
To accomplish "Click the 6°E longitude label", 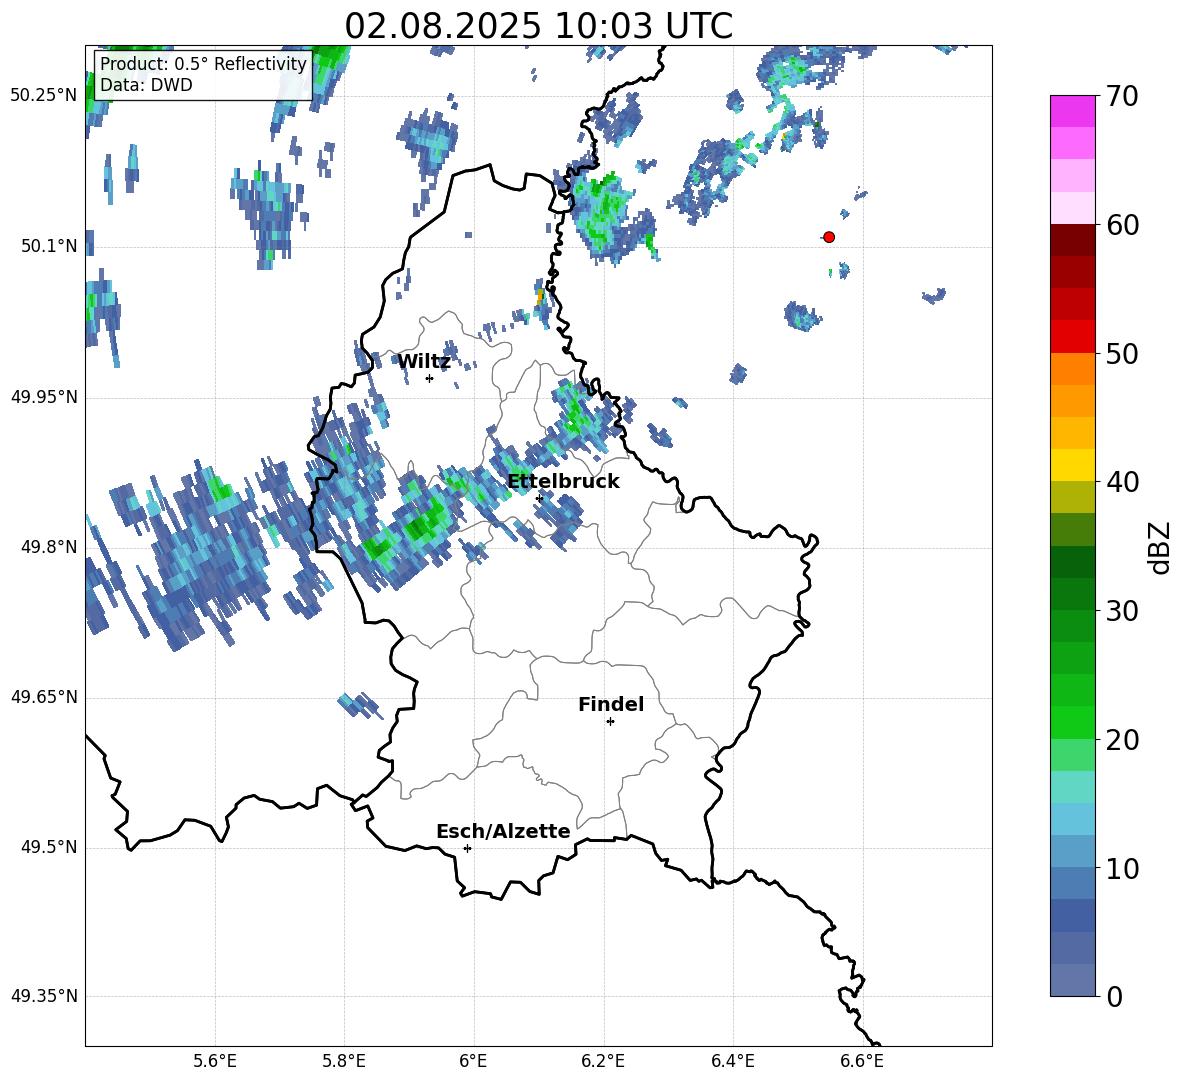I will pyautogui.click(x=473, y=1062).
